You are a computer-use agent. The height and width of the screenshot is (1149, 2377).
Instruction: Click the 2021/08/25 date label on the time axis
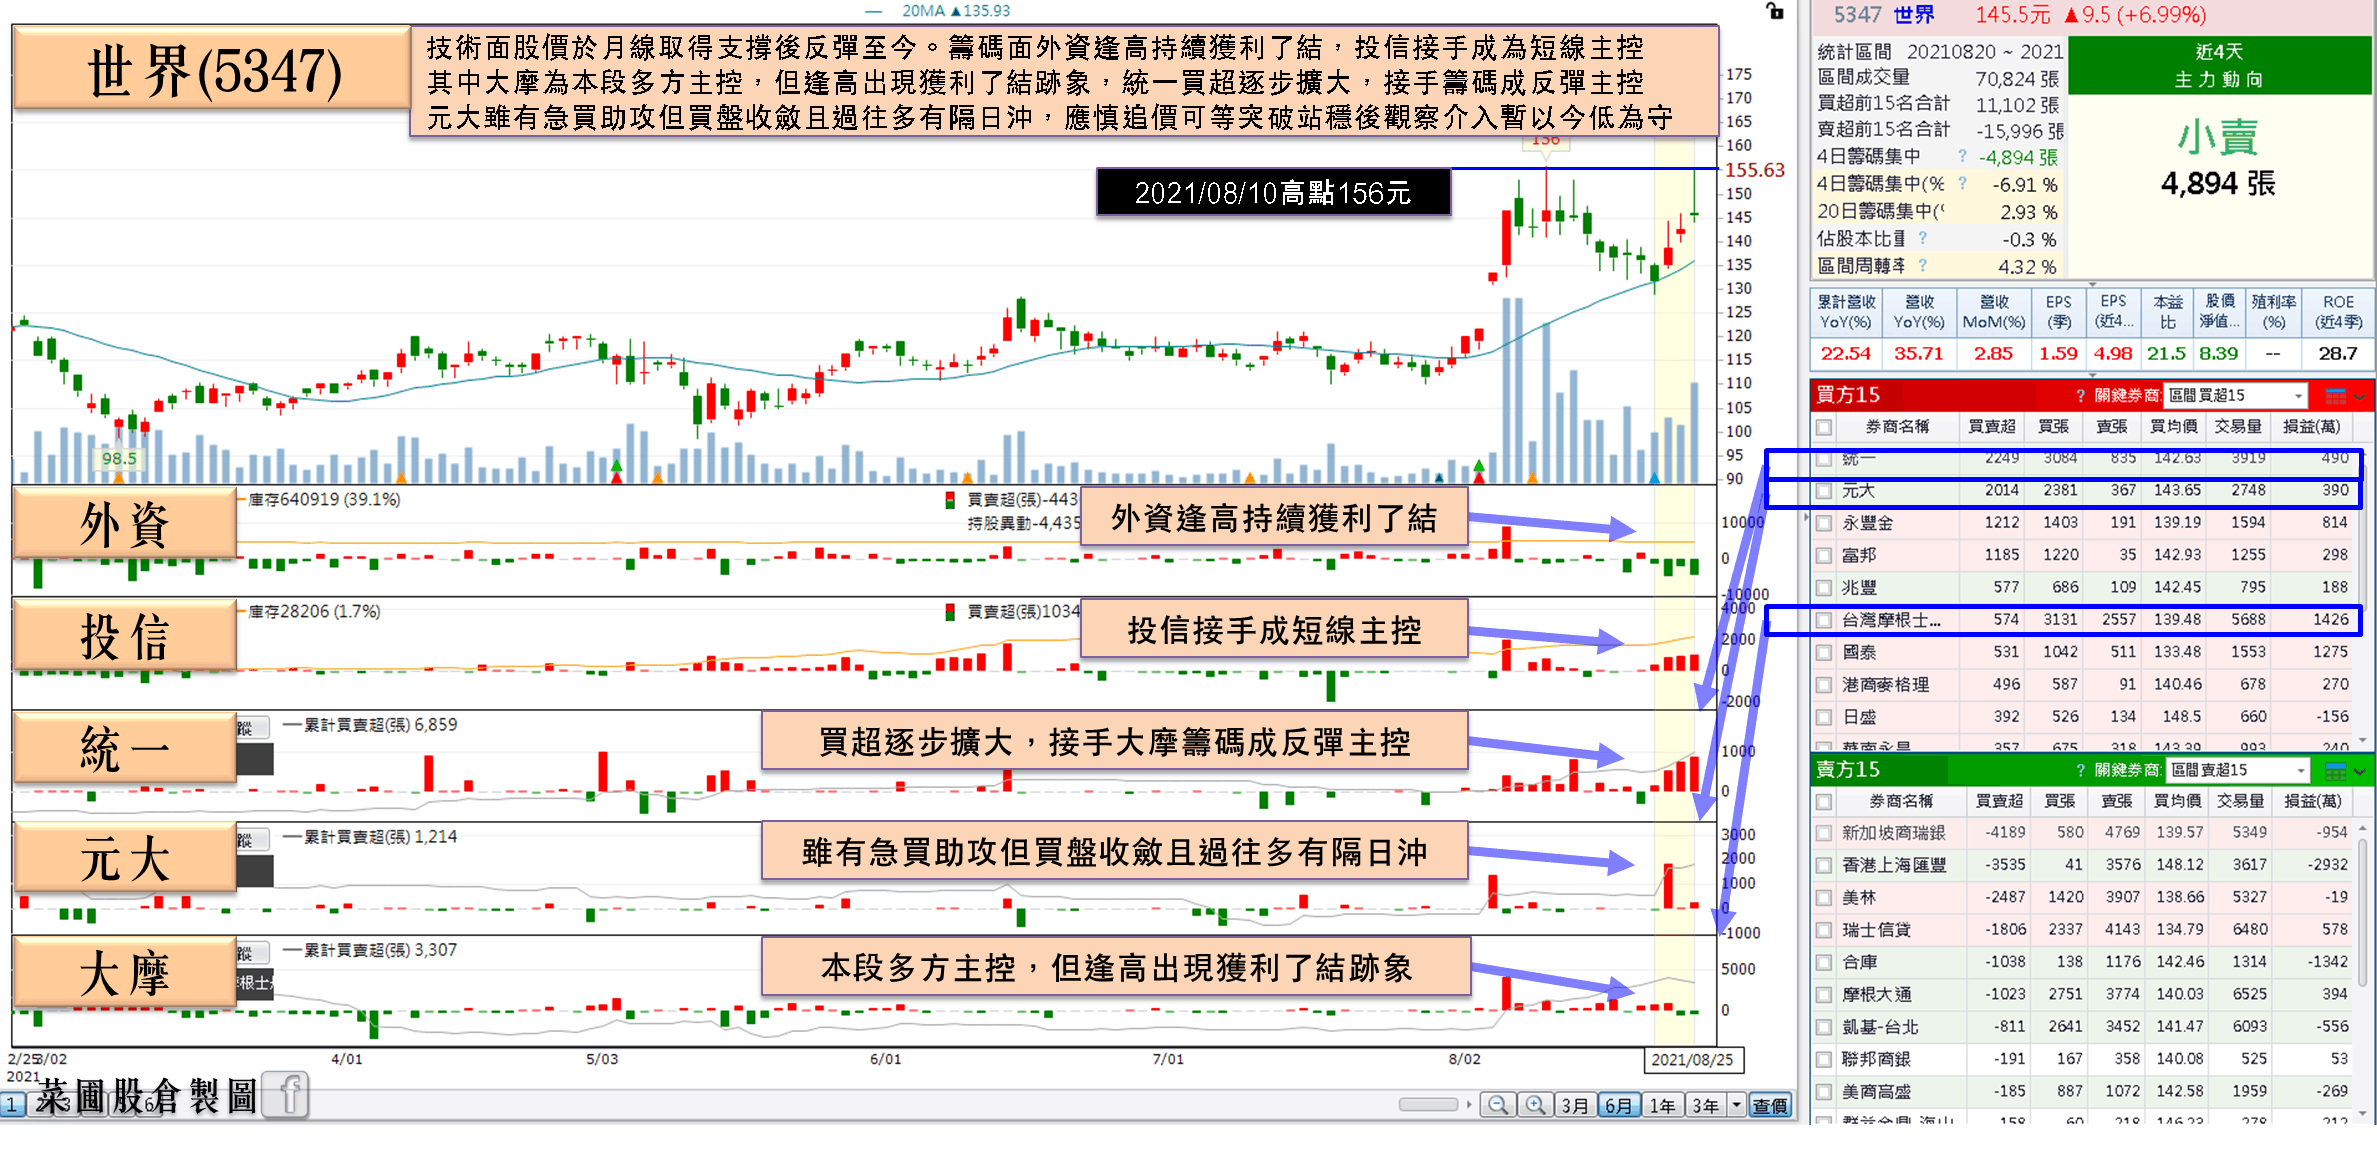coord(1692,1060)
